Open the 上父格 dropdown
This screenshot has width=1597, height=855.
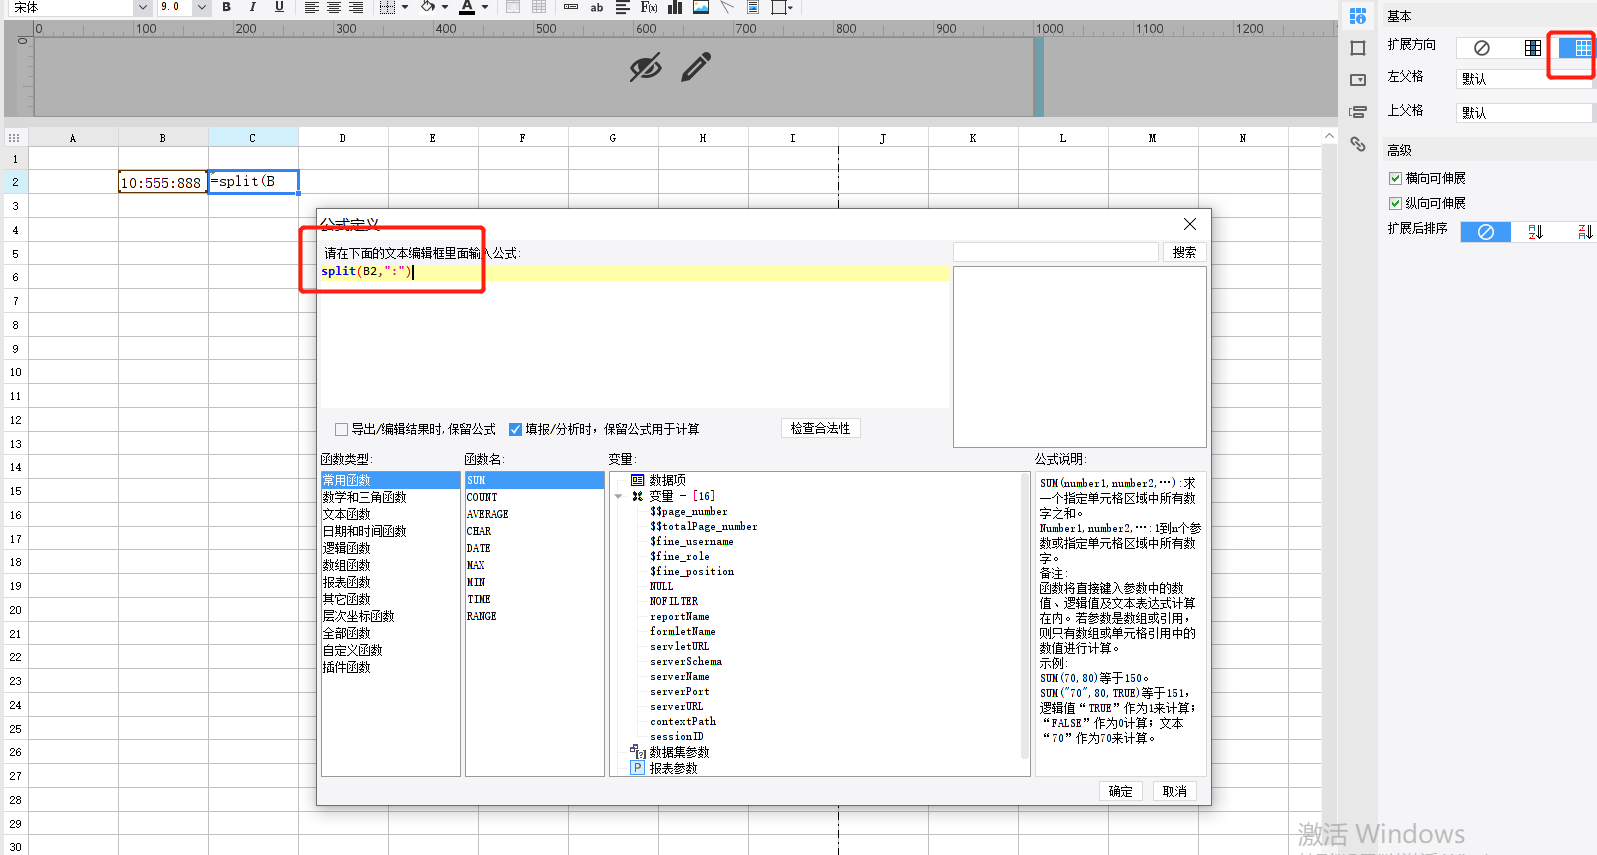pyautogui.click(x=1524, y=113)
